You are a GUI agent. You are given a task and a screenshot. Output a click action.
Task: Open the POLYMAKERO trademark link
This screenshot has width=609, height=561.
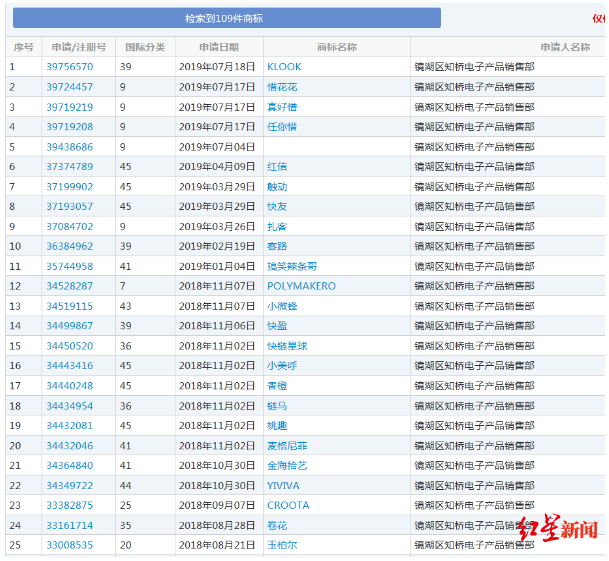tap(301, 286)
